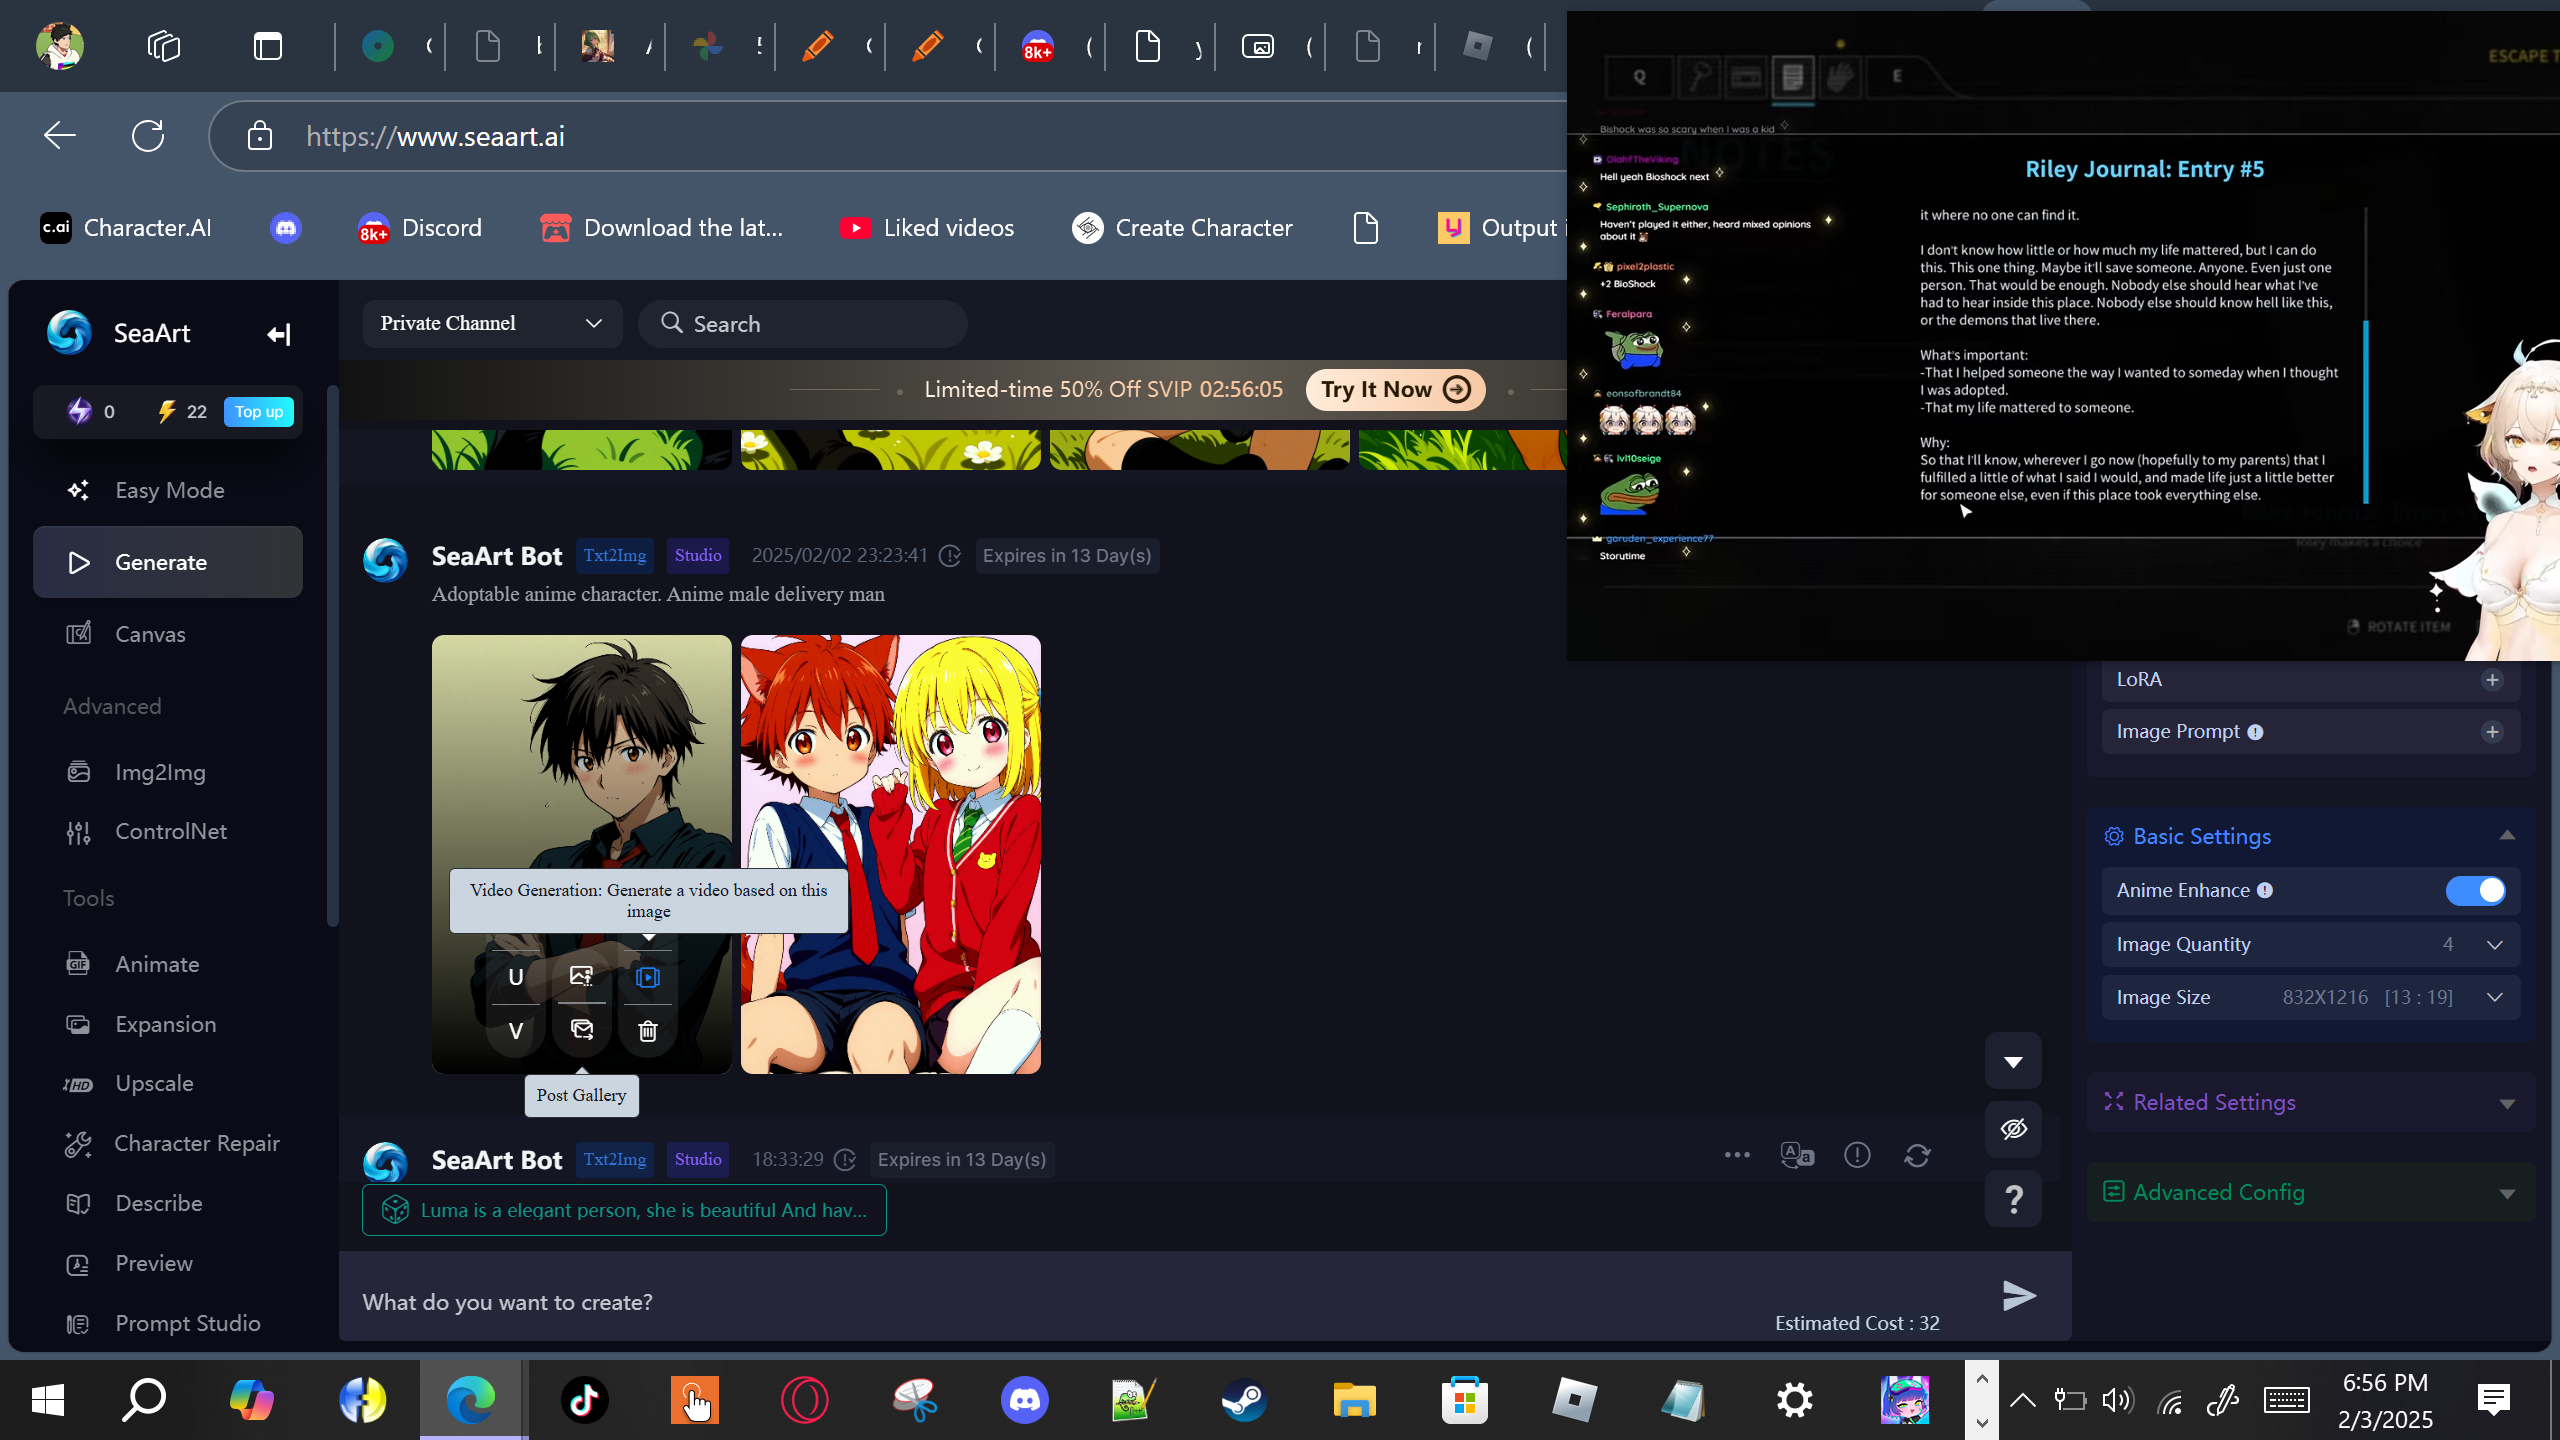The height and width of the screenshot is (1440, 2560).
Task: Open ControlNet in the sidebar
Action: point(168,831)
